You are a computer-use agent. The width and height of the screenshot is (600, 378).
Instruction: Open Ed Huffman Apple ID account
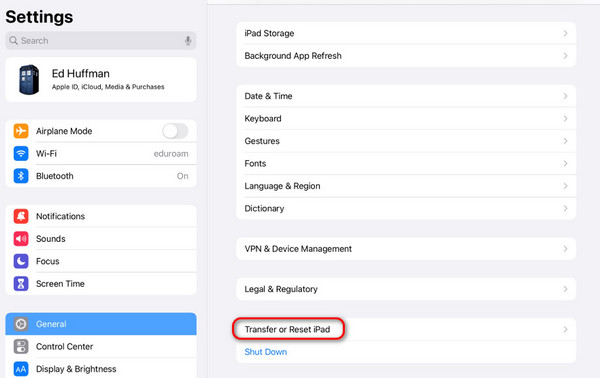pyautogui.click(x=101, y=80)
